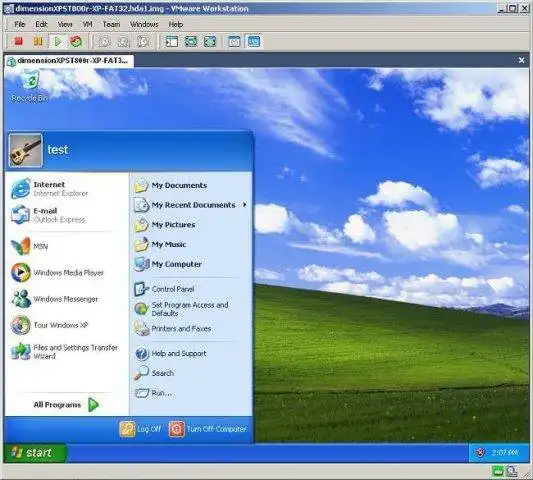This screenshot has height=480, width=533.
Task: Click the Reset virtual machine icon
Action: (76, 41)
